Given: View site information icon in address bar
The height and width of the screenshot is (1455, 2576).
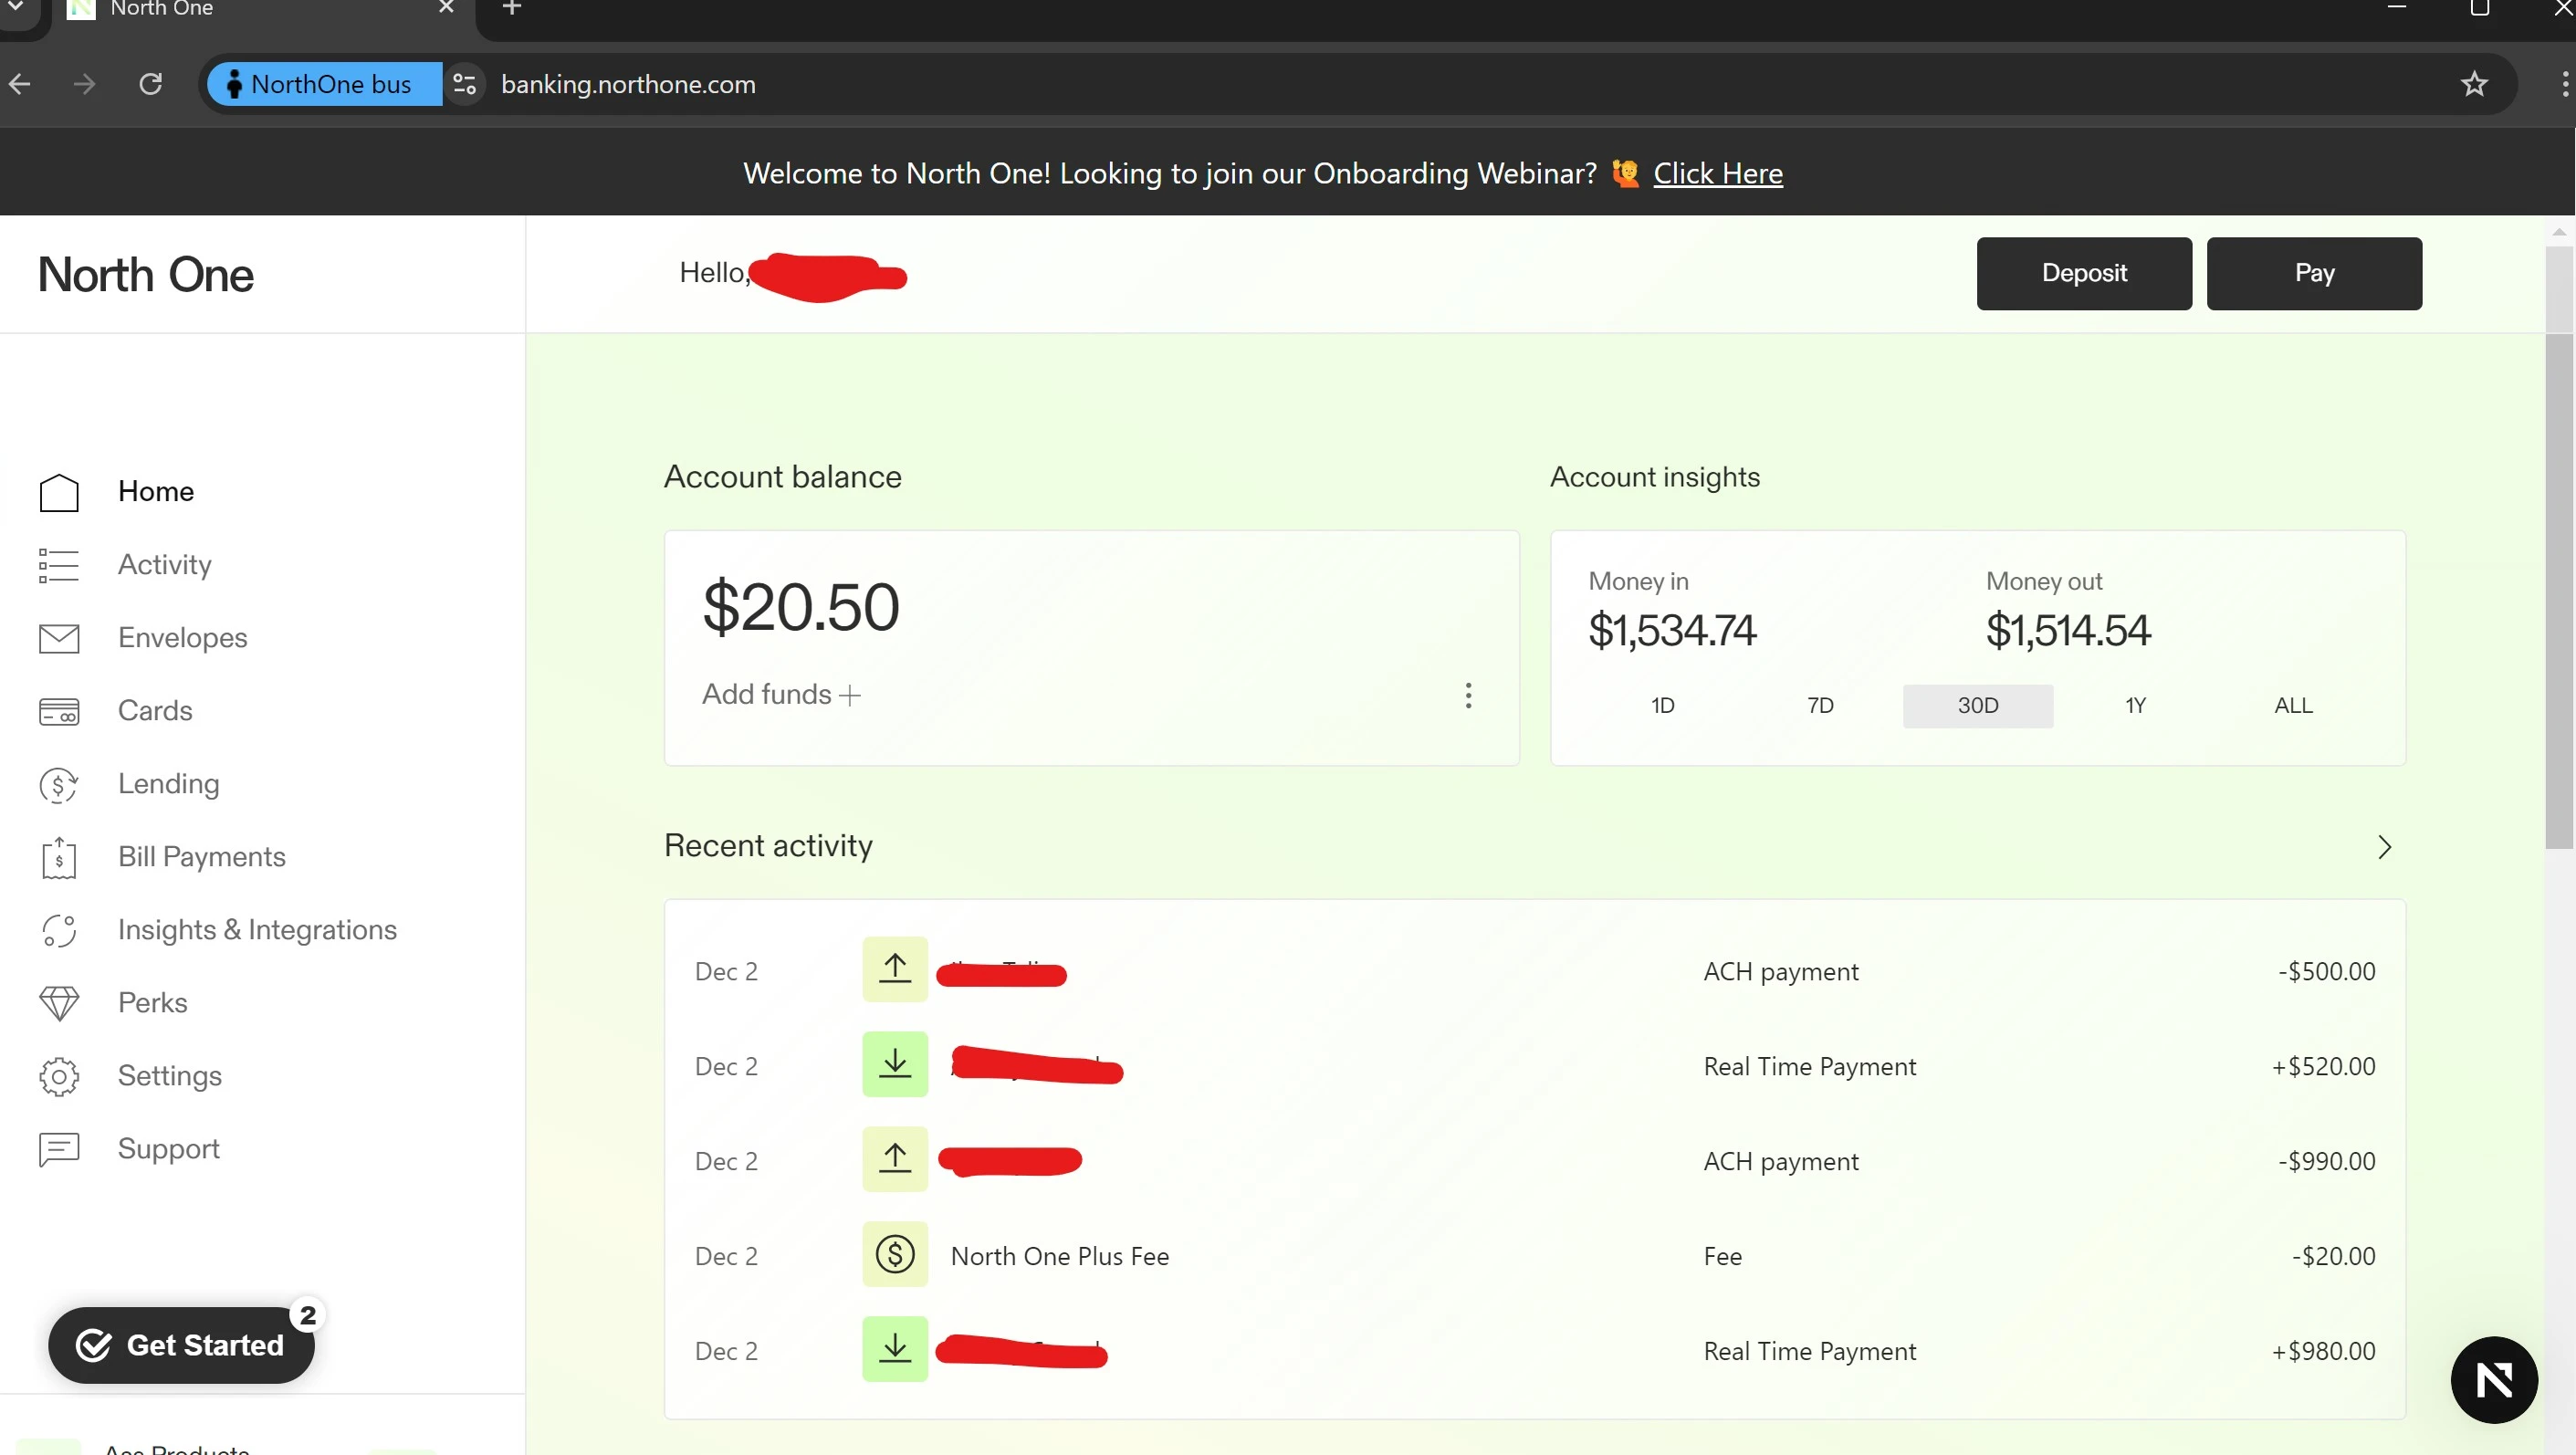Looking at the screenshot, I should (465, 84).
